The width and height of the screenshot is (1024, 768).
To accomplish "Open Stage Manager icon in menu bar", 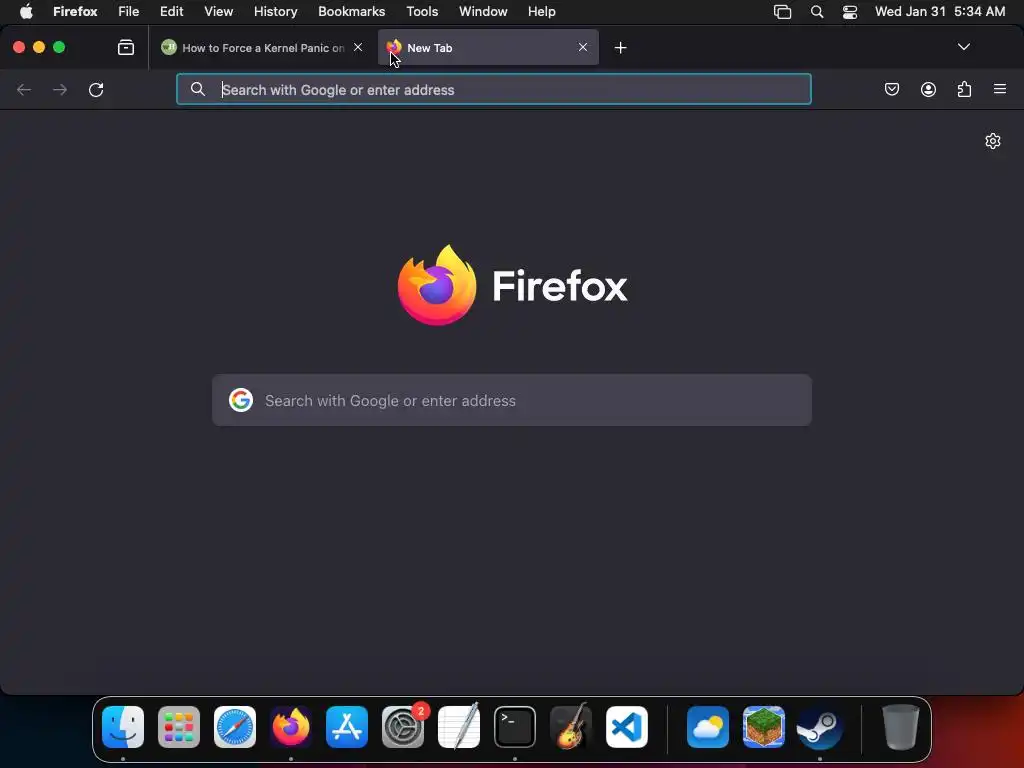I will [x=782, y=12].
